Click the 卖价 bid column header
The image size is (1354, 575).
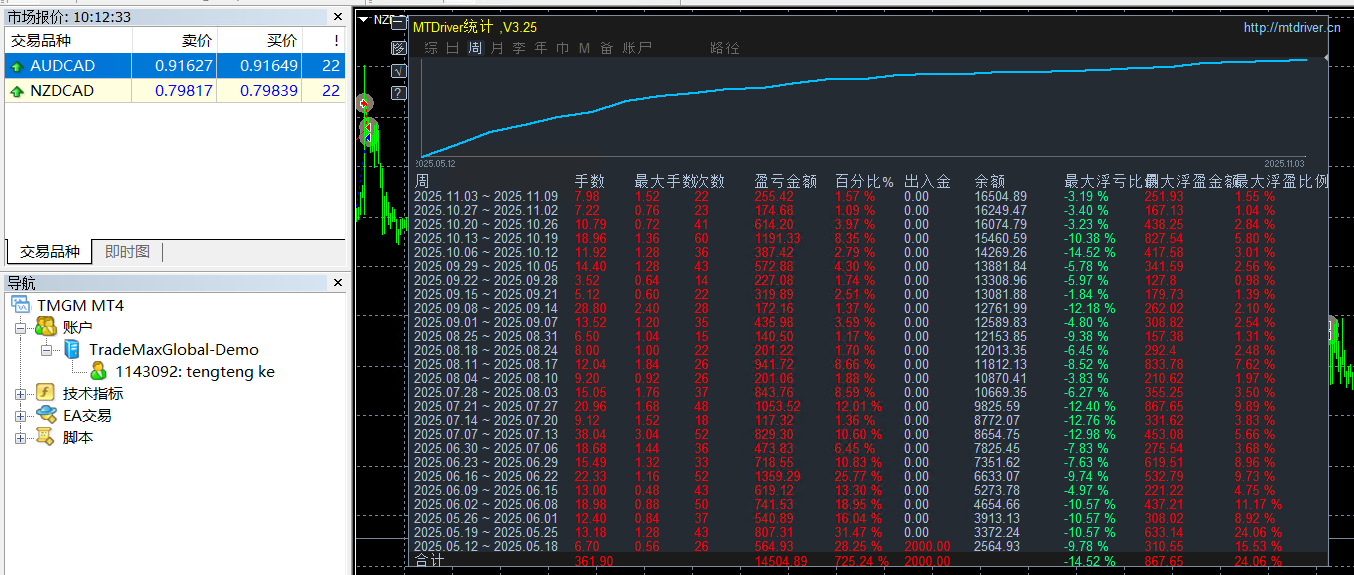tap(175, 41)
